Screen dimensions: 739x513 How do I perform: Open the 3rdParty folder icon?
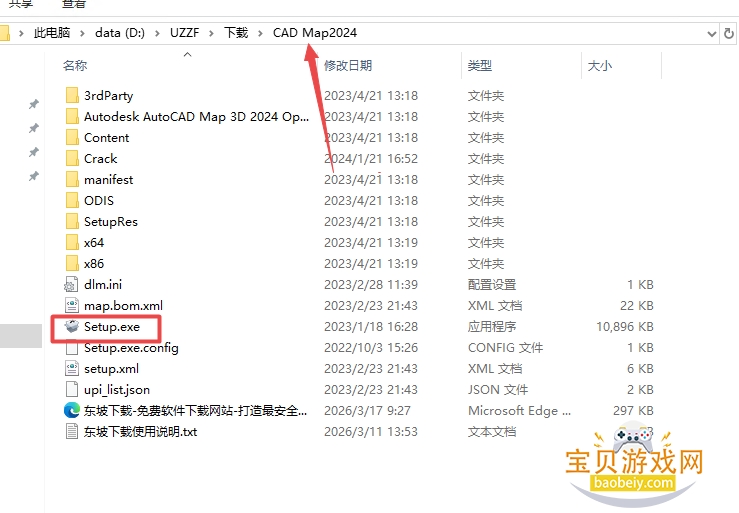point(72,95)
